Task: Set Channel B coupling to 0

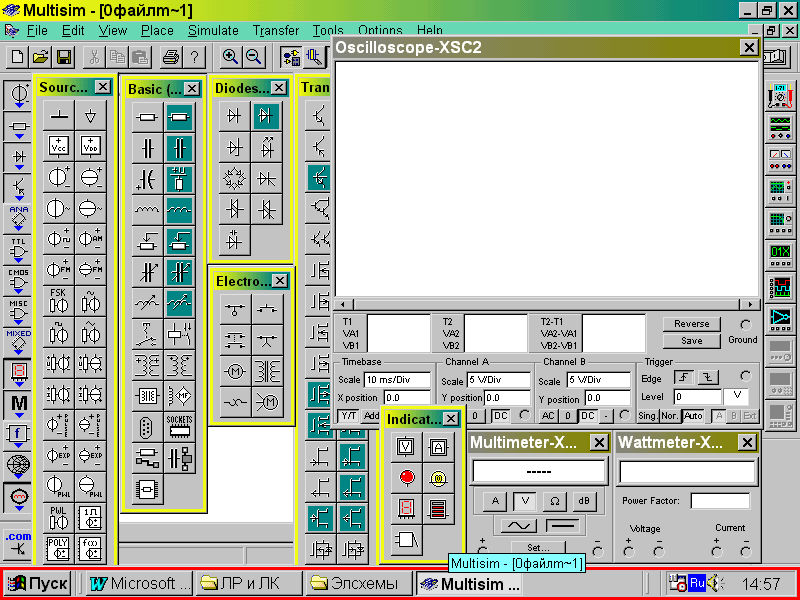Action: (x=567, y=416)
